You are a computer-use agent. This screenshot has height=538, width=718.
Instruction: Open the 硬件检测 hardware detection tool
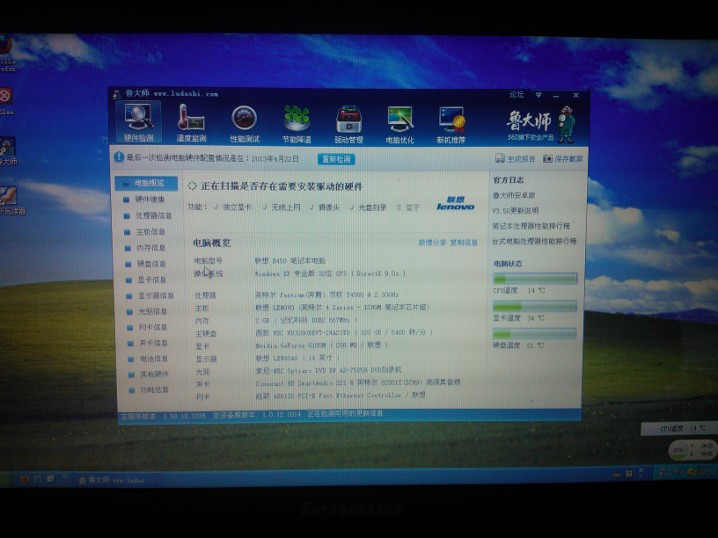point(138,122)
